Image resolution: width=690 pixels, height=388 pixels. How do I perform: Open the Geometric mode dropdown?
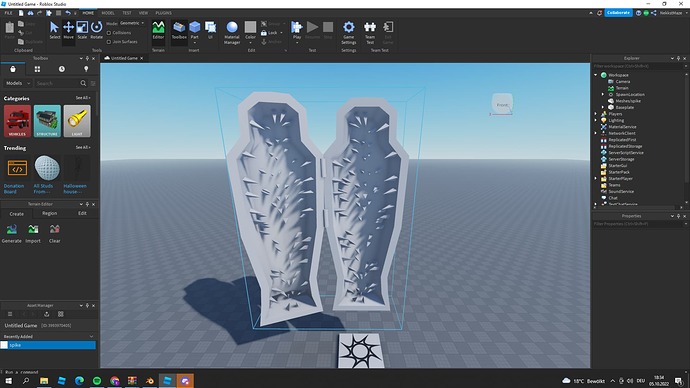pyautogui.click(x=132, y=23)
